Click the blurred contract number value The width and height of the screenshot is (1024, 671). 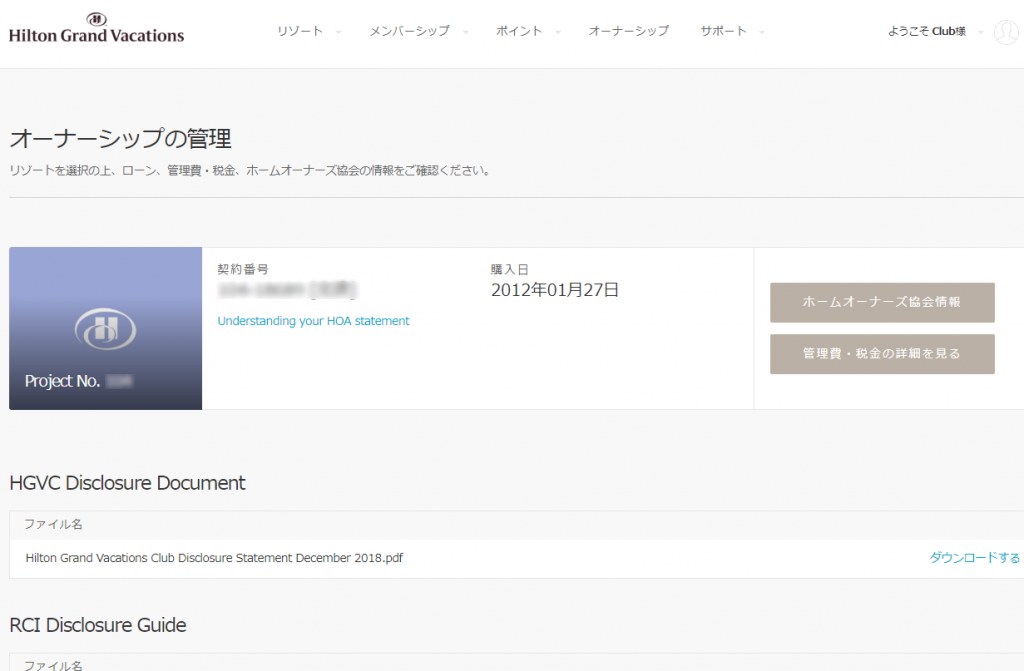coord(287,290)
